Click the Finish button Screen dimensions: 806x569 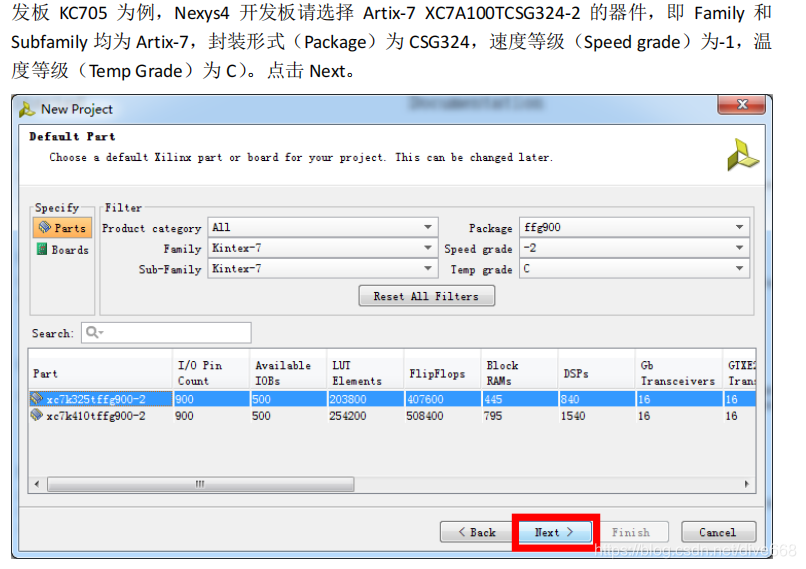(632, 532)
